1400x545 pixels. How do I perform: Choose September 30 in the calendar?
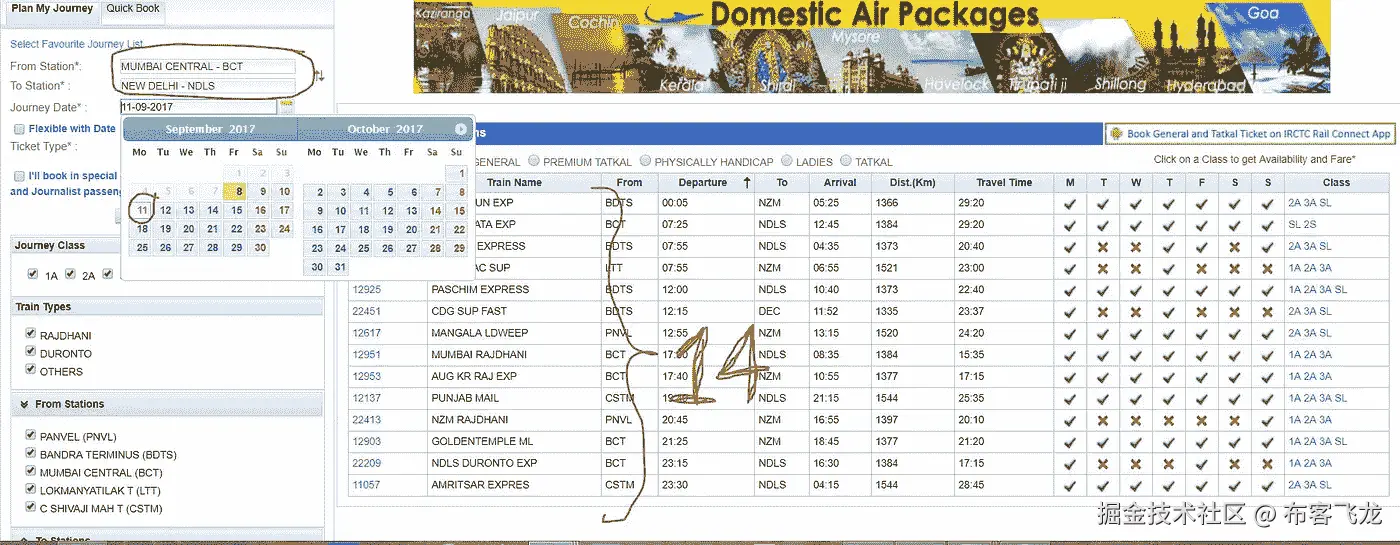[261, 248]
